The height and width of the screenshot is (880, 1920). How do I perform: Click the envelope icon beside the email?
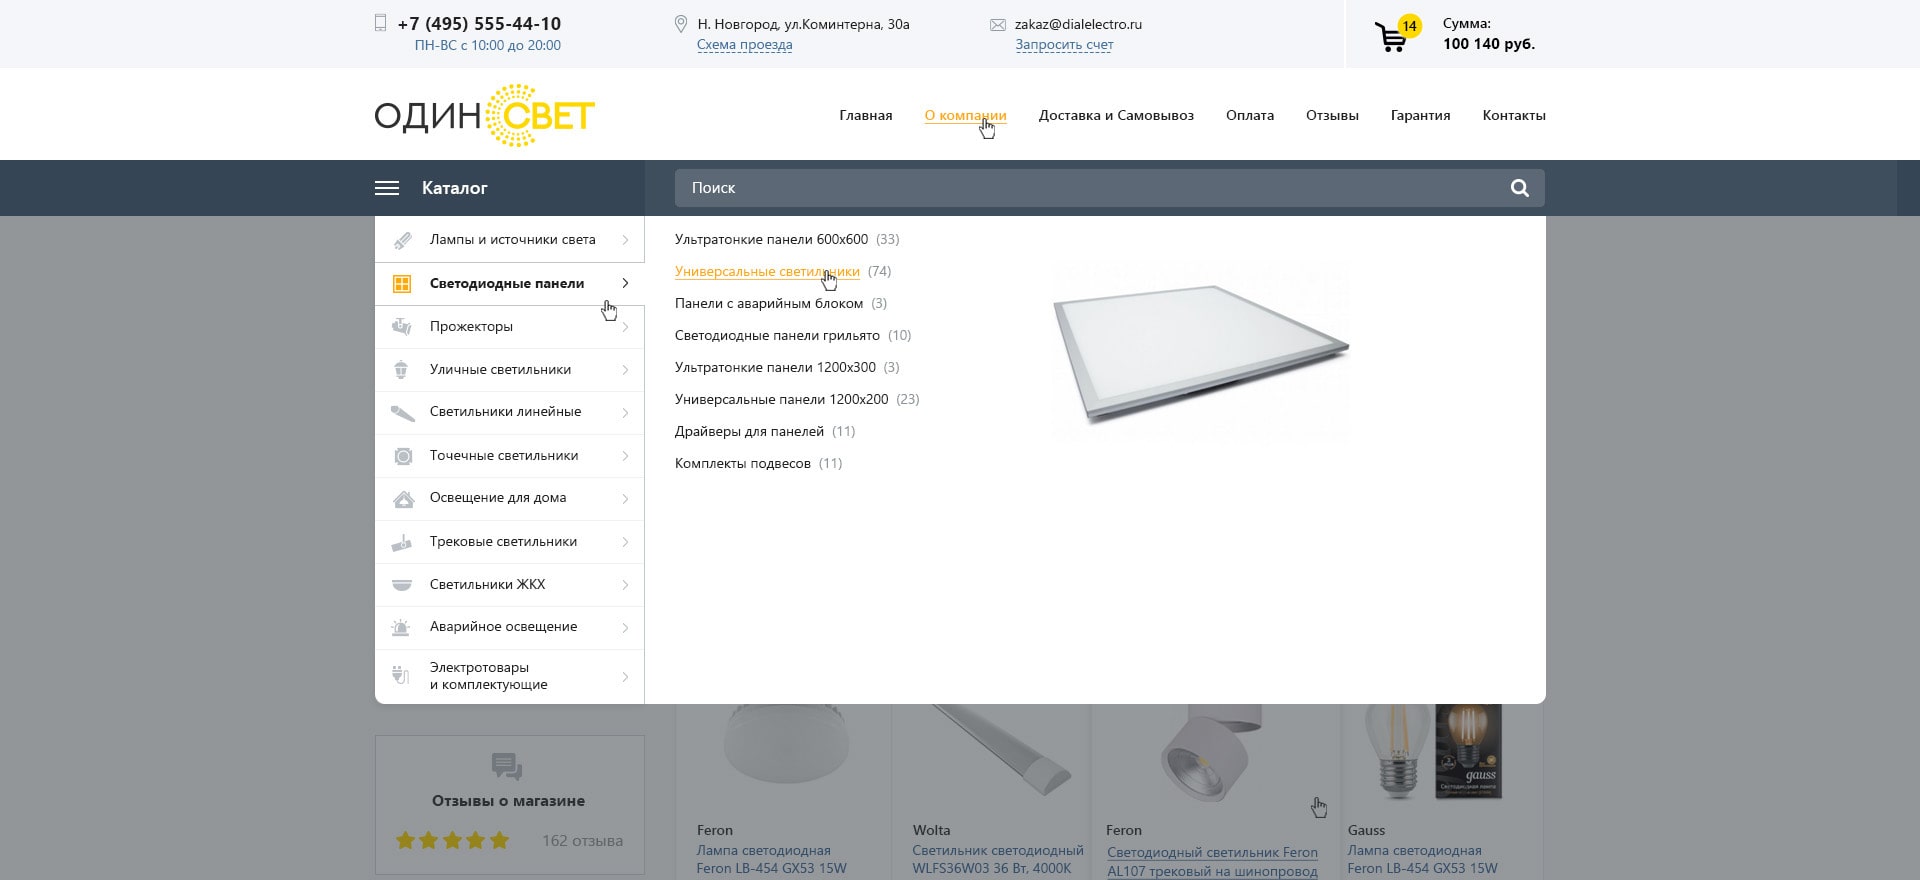(998, 25)
